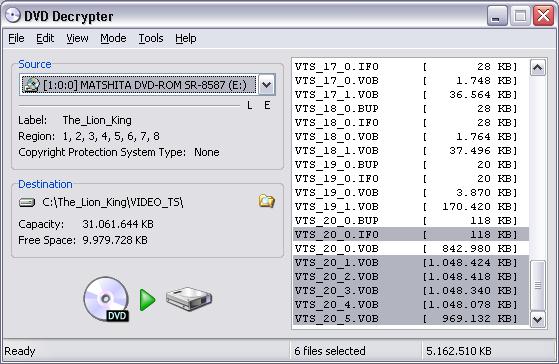Click the label value The_Lion_King
559x364 pixels.
97,120
